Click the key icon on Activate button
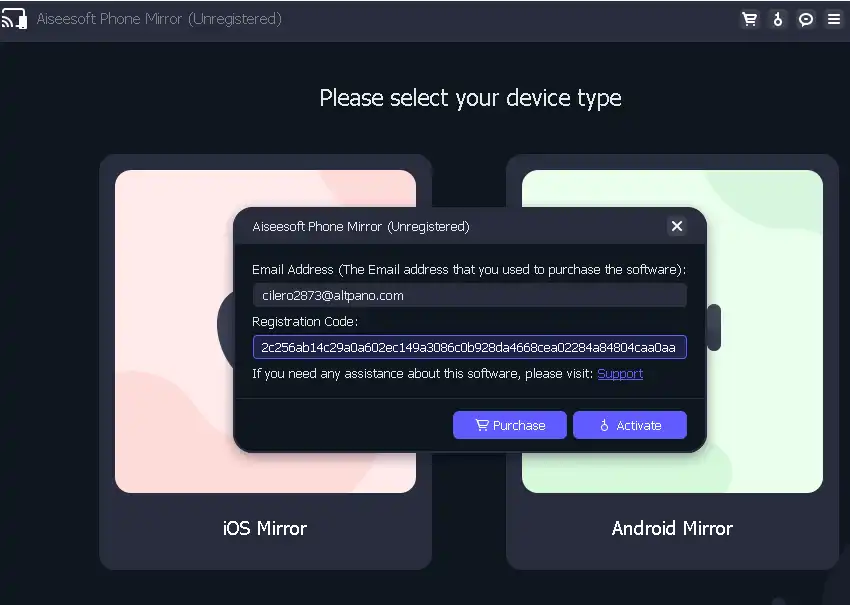 [604, 425]
